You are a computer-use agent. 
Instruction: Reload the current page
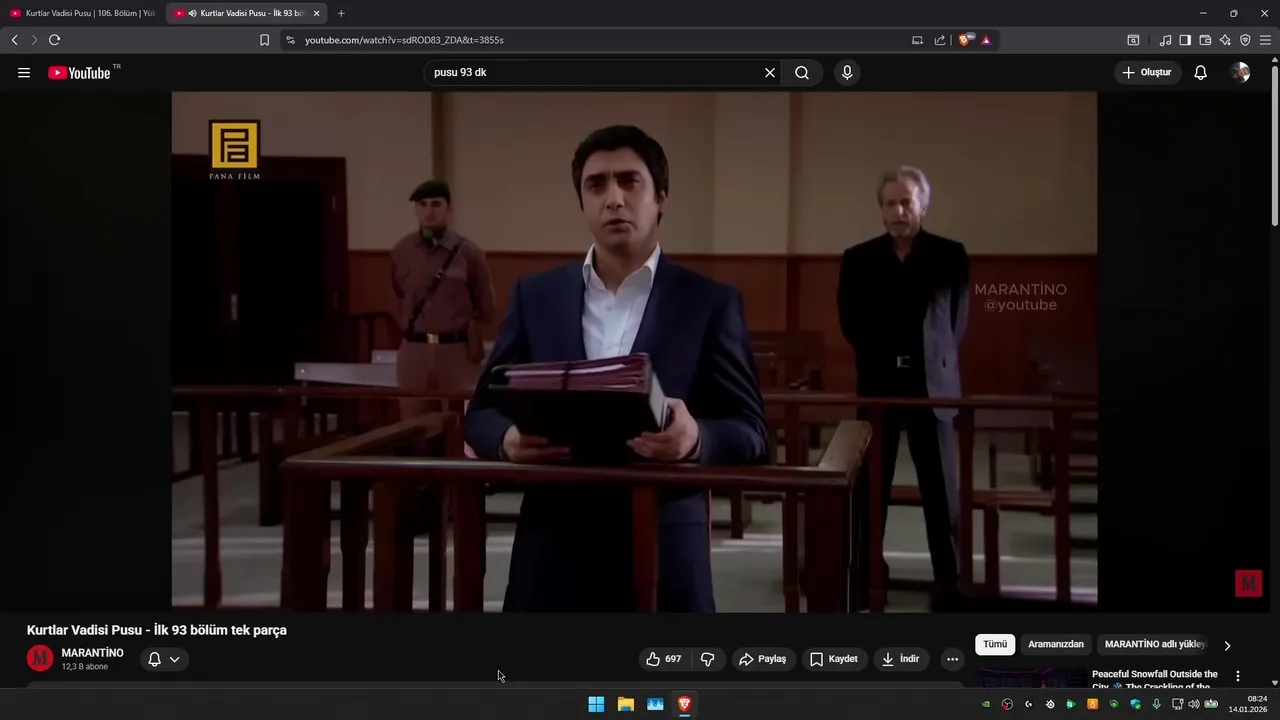pos(55,40)
